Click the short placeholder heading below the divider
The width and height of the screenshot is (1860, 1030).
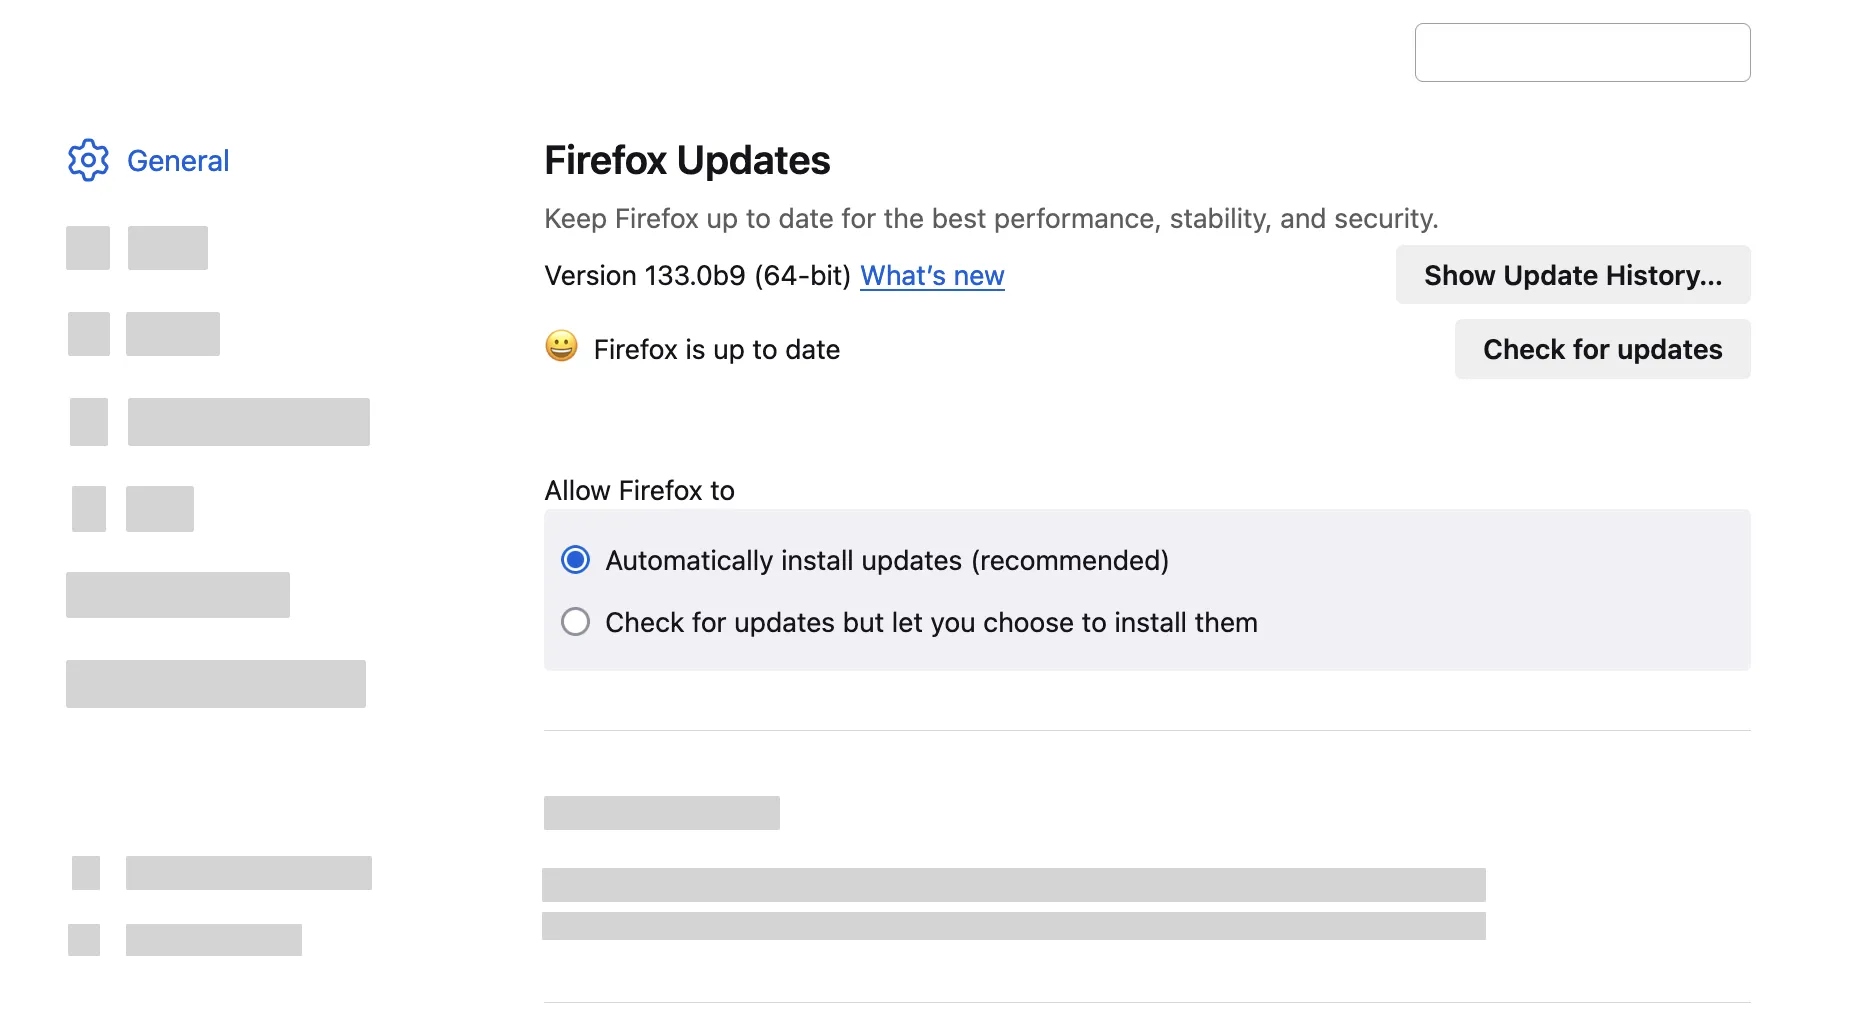pyautogui.click(x=660, y=812)
